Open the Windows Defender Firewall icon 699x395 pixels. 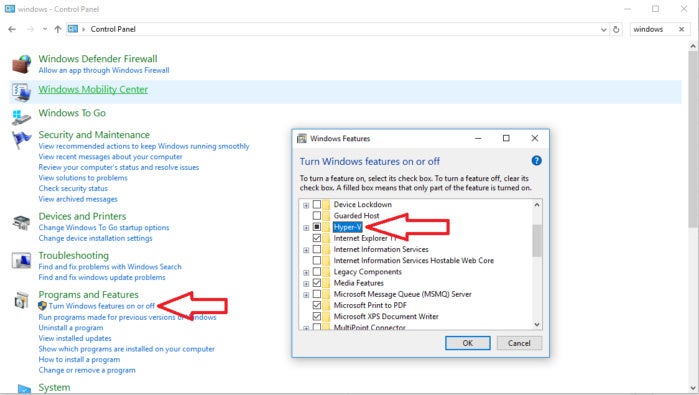click(21, 64)
